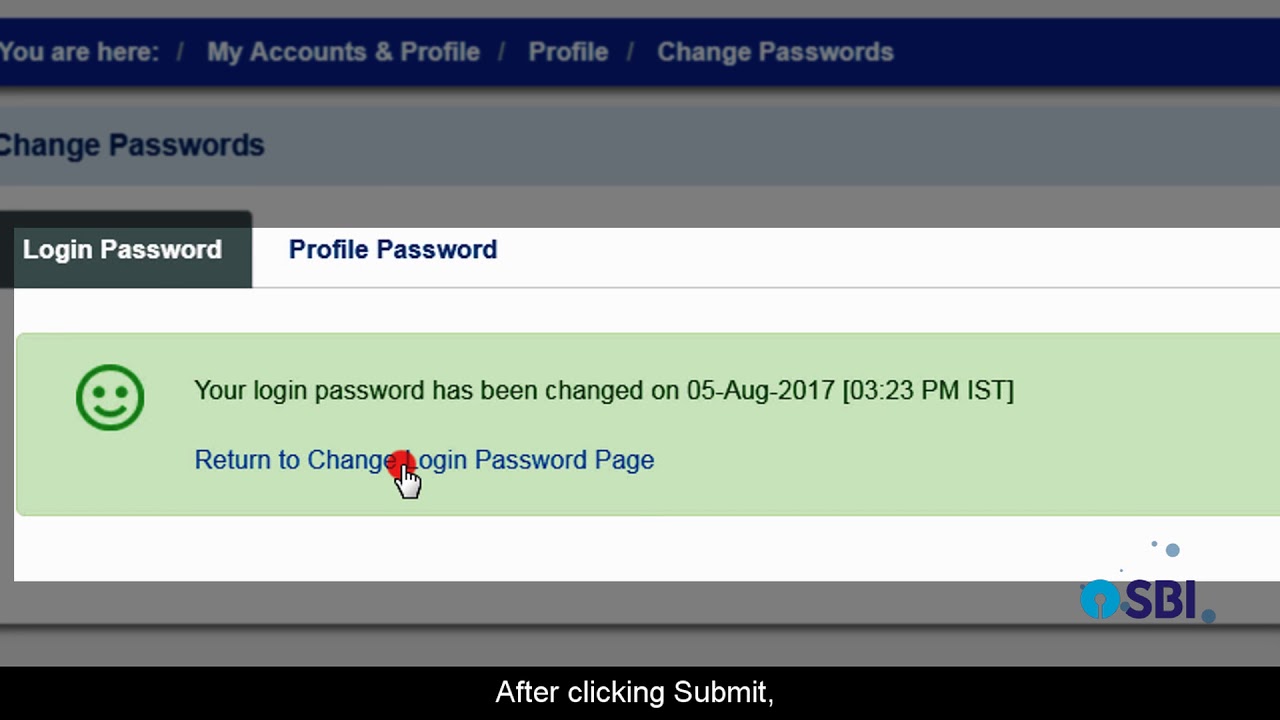This screenshot has height=720, width=1280.
Task: Click the blue keyhole circle in the SBI logo
Action: pyautogui.click(x=1100, y=600)
